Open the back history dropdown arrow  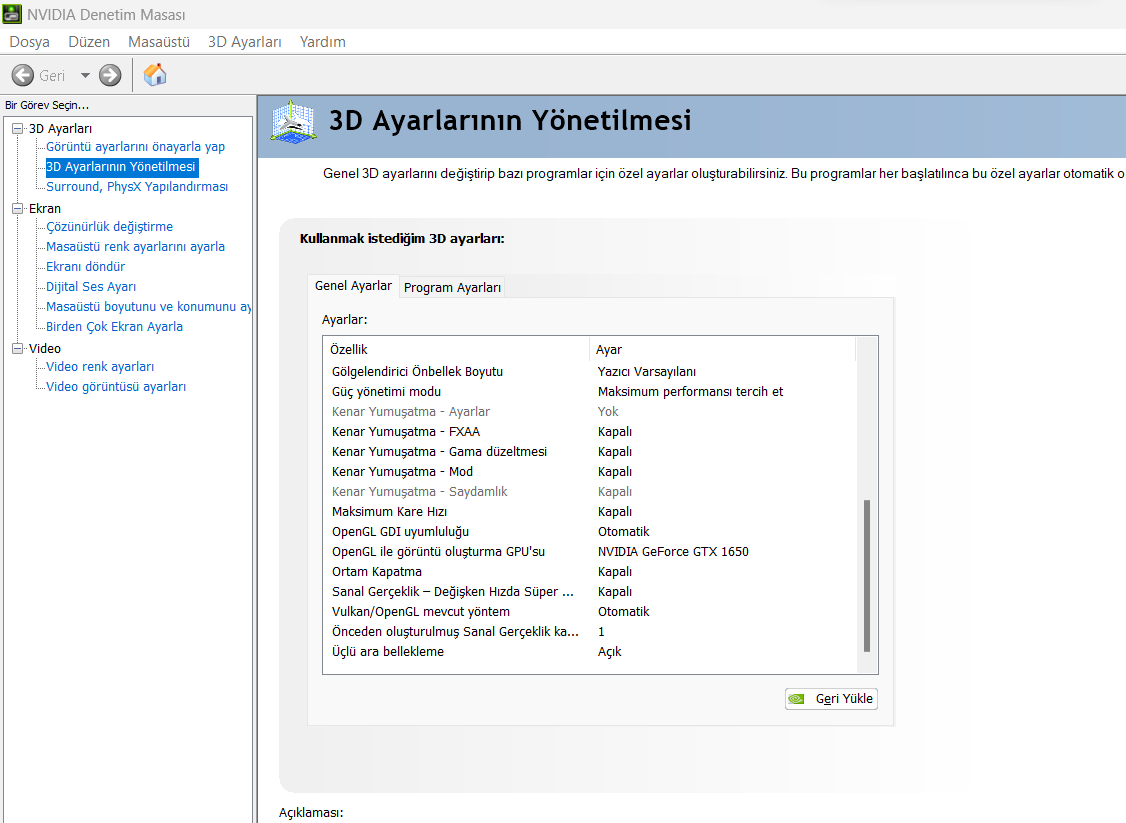85,75
